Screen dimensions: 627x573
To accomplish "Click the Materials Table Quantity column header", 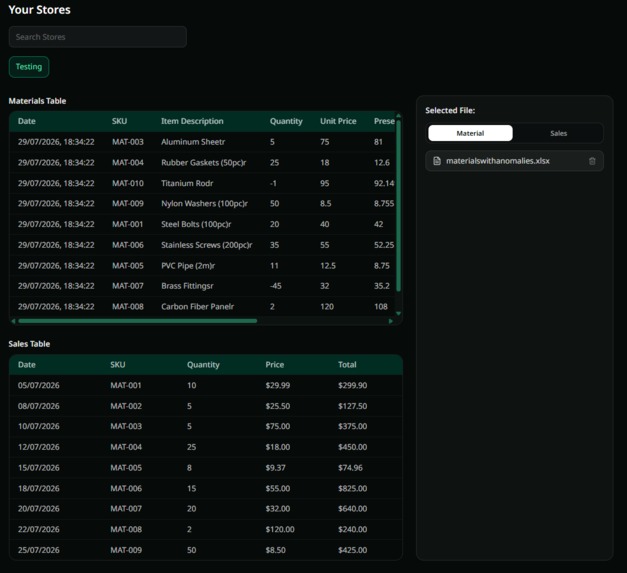I will click(x=286, y=121).
